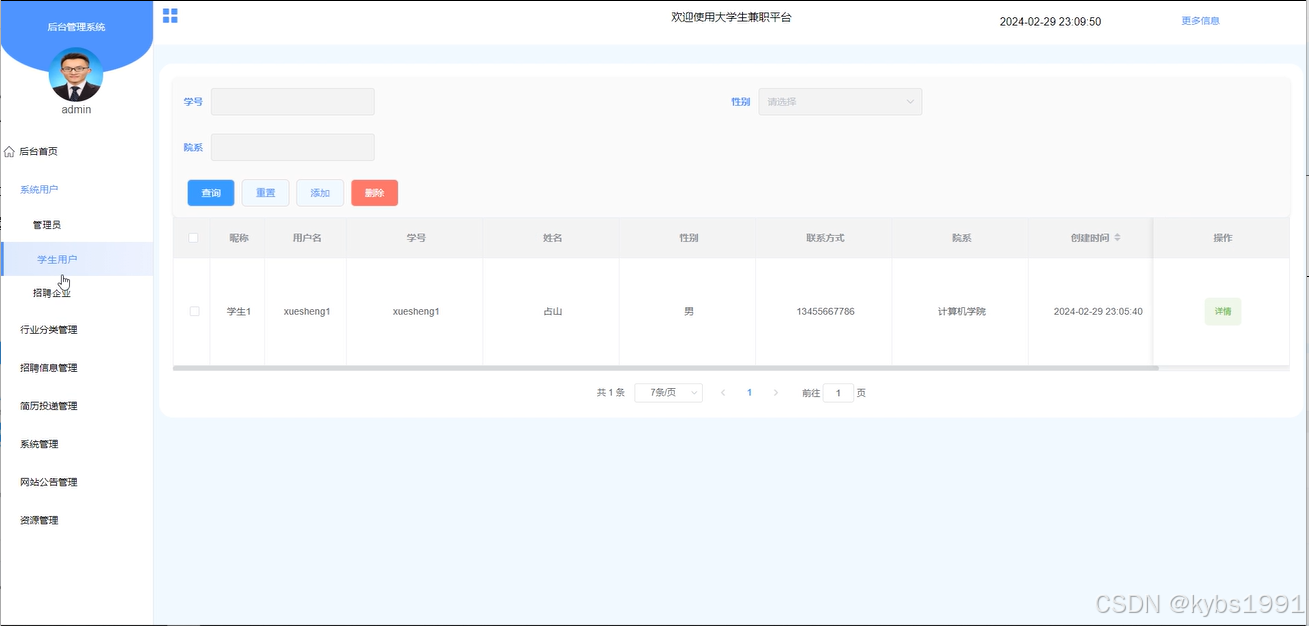Viewport: 1309px width, 626px height.
Task: Click the grid menu icon in header
Action: [170, 16]
